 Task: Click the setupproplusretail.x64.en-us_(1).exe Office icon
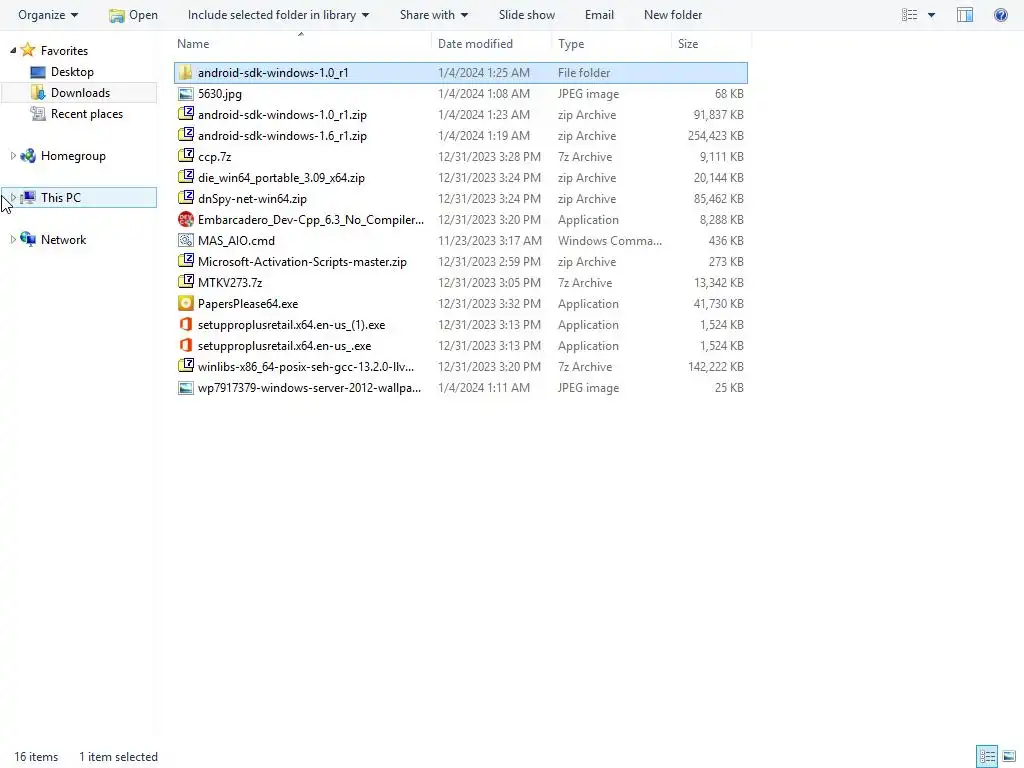(x=185, y=324)
